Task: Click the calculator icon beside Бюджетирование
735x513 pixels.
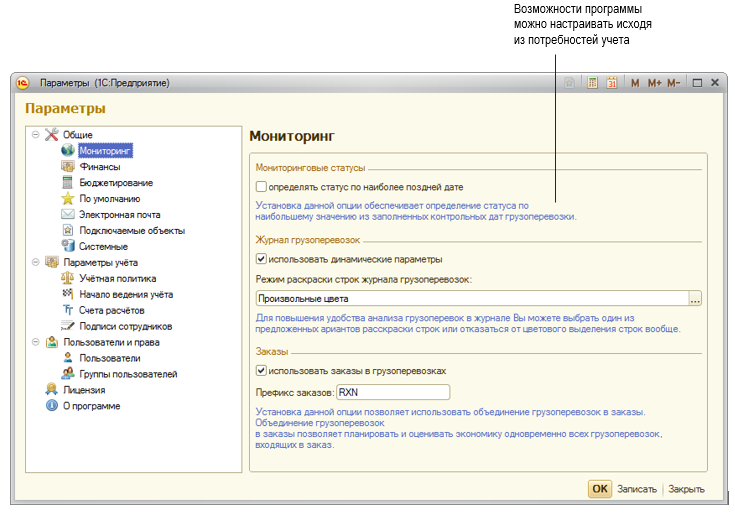Action: pyautogui.click(x=68, y=182)
